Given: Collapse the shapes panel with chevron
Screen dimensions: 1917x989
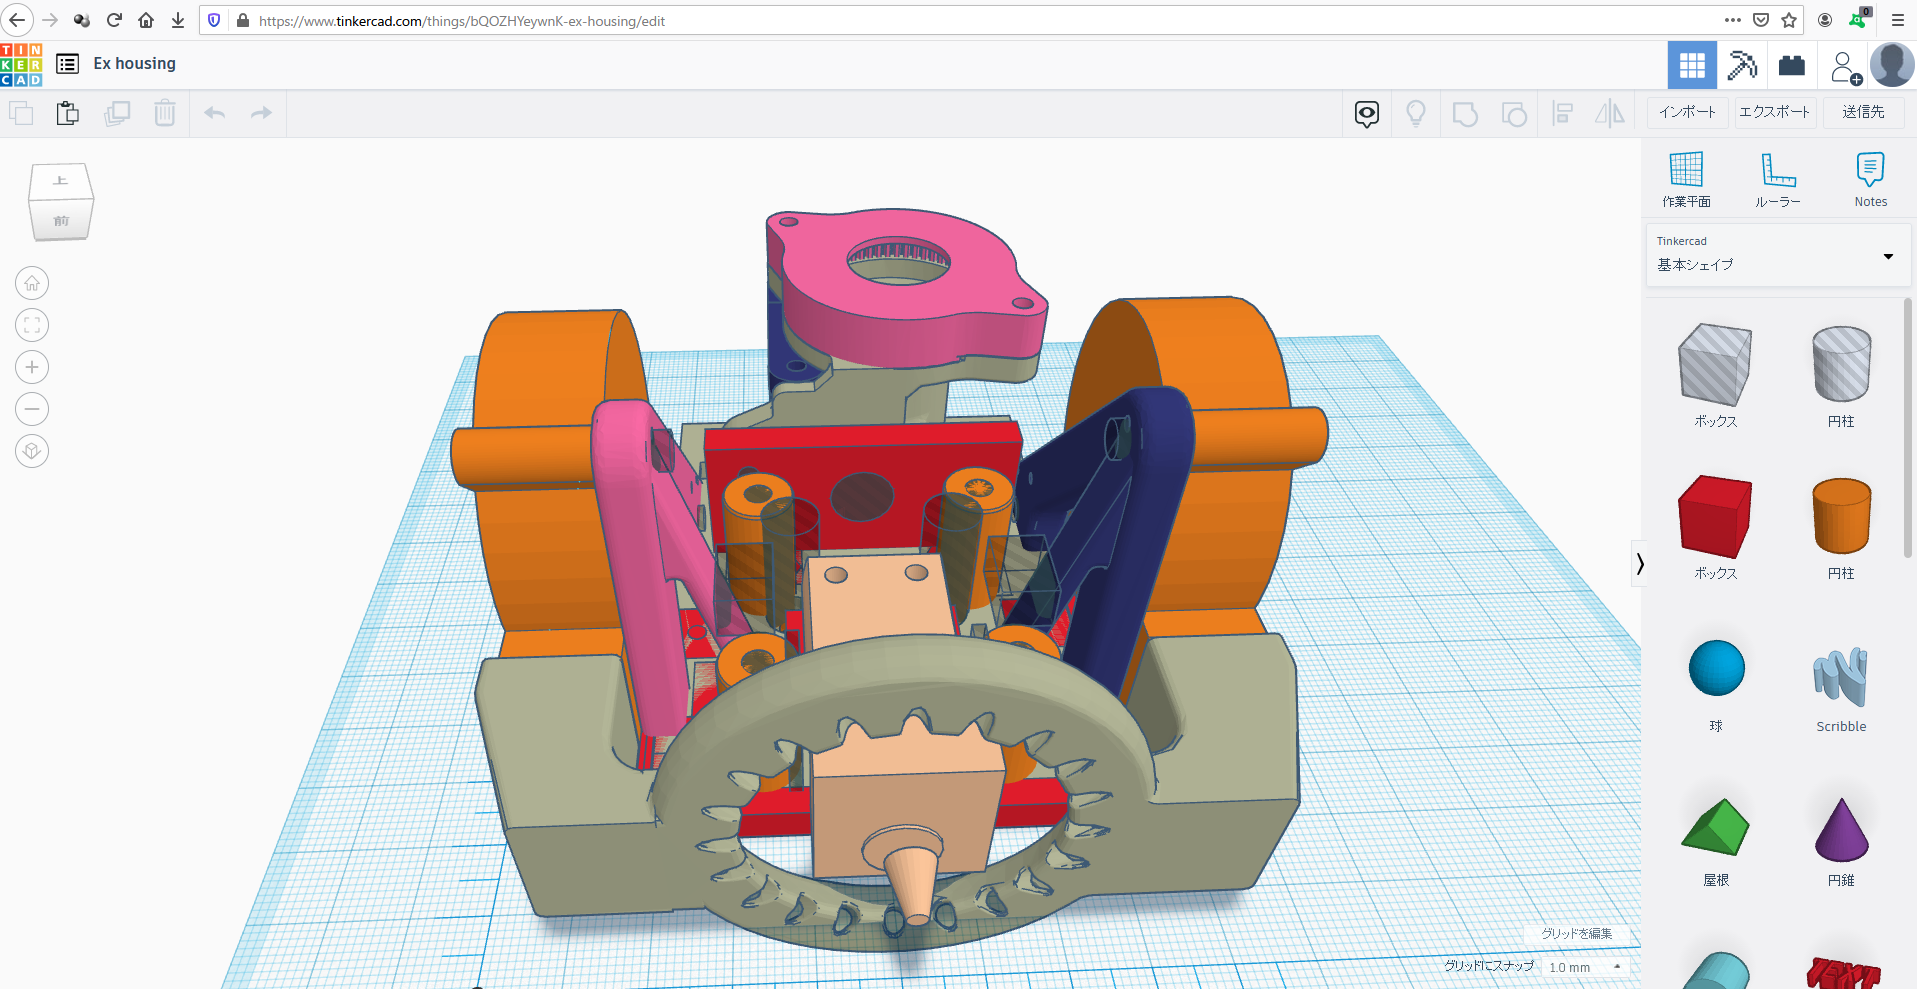Looking at the screenshot, I should point(1640,564).
